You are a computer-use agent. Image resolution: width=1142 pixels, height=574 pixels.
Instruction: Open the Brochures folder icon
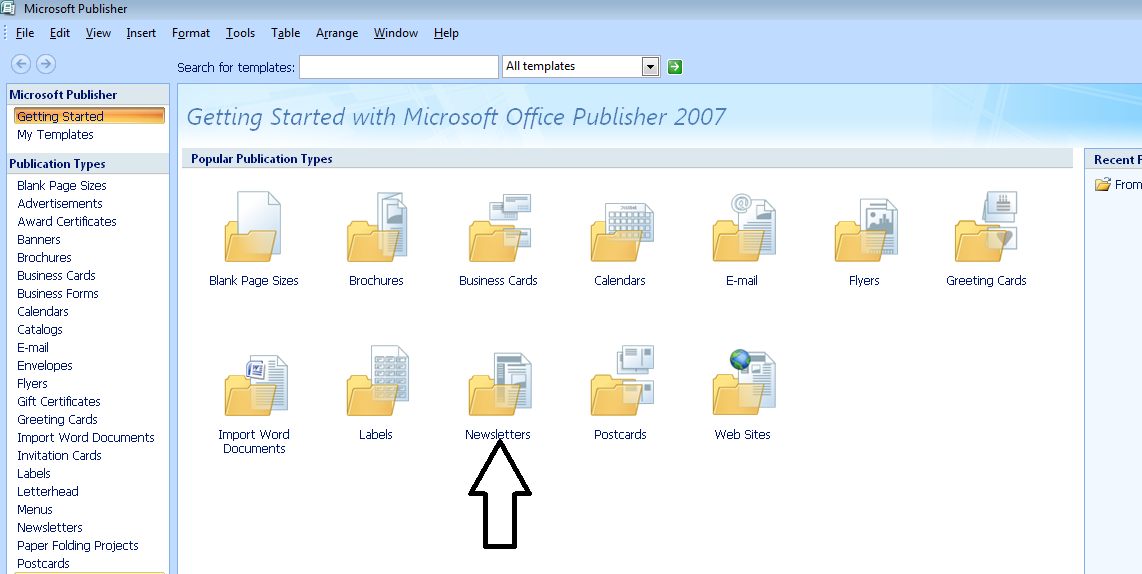377,227
